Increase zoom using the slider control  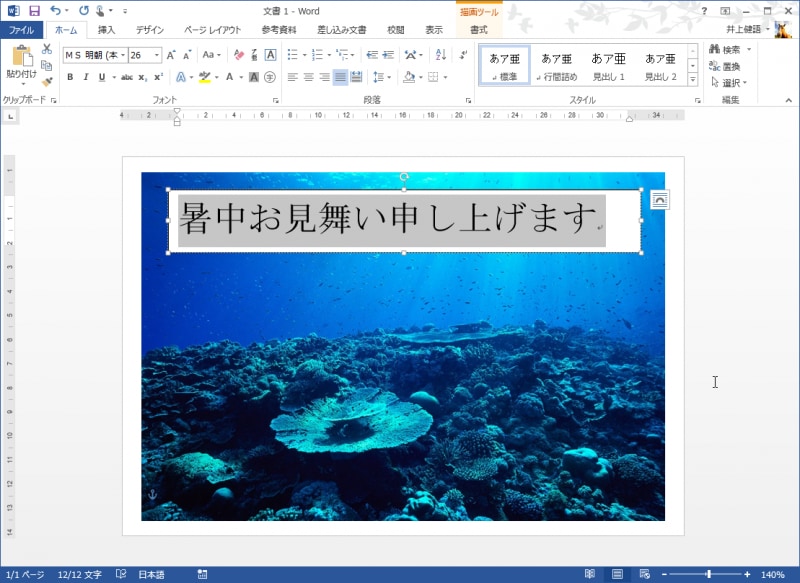tap(708, 575)
